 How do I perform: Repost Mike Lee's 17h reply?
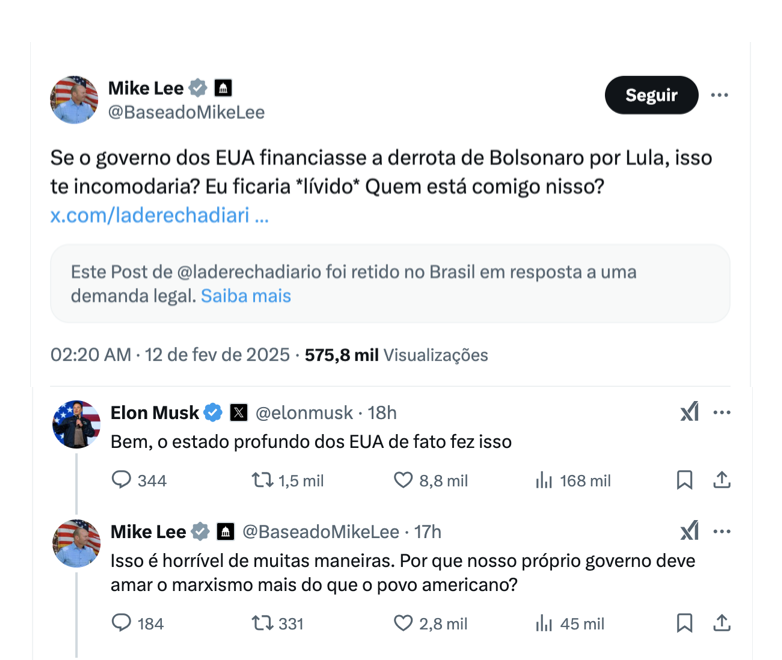click(263, 624)
